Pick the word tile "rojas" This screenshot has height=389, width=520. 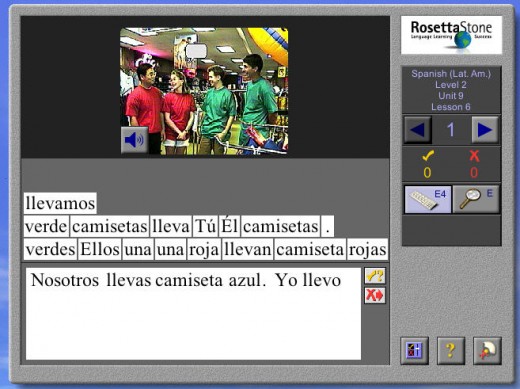367,249
